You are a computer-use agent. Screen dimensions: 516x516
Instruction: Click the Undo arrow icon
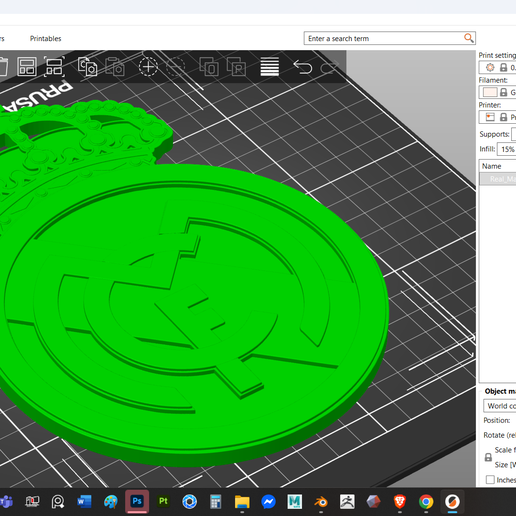coord(303,67)
